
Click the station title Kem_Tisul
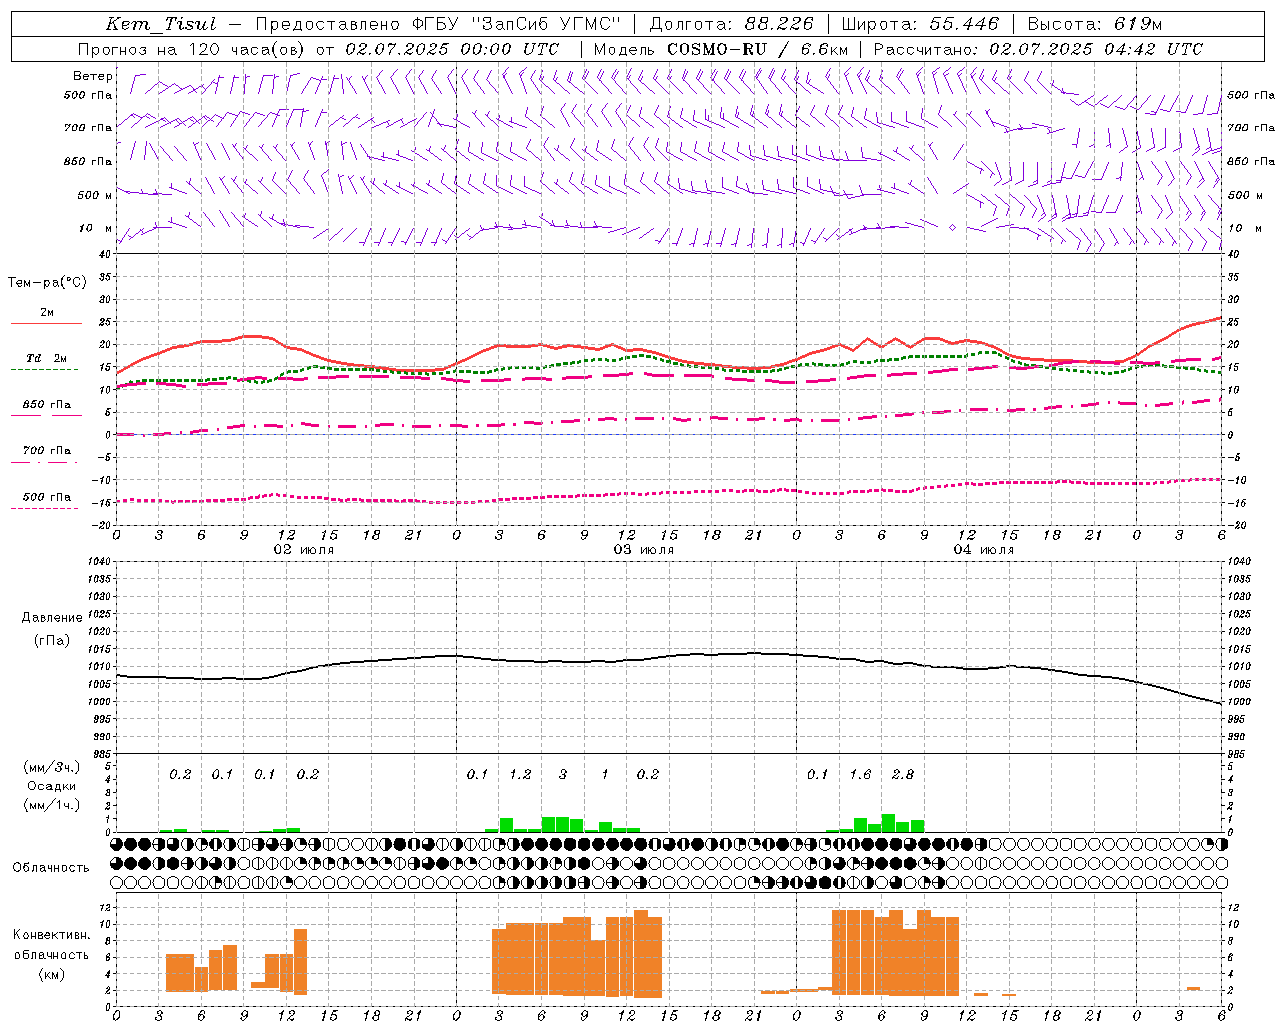point(161,24)
